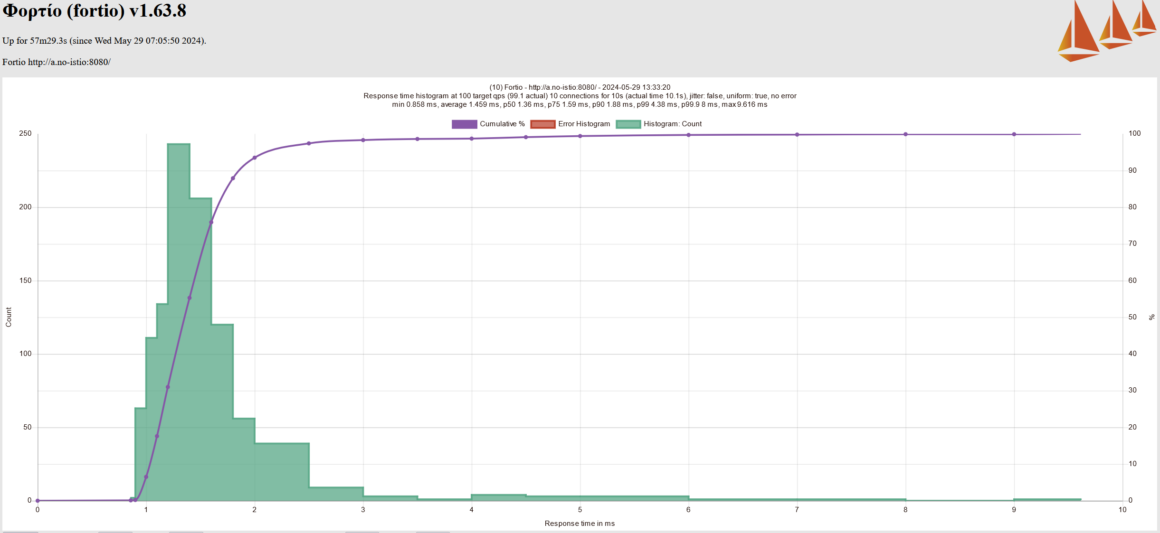The width and height of the screenshot is (1160, 533).
Task: Click the "min 0.858 ms, average 1.459 ms" stats line
Action: tap(580, 105)
